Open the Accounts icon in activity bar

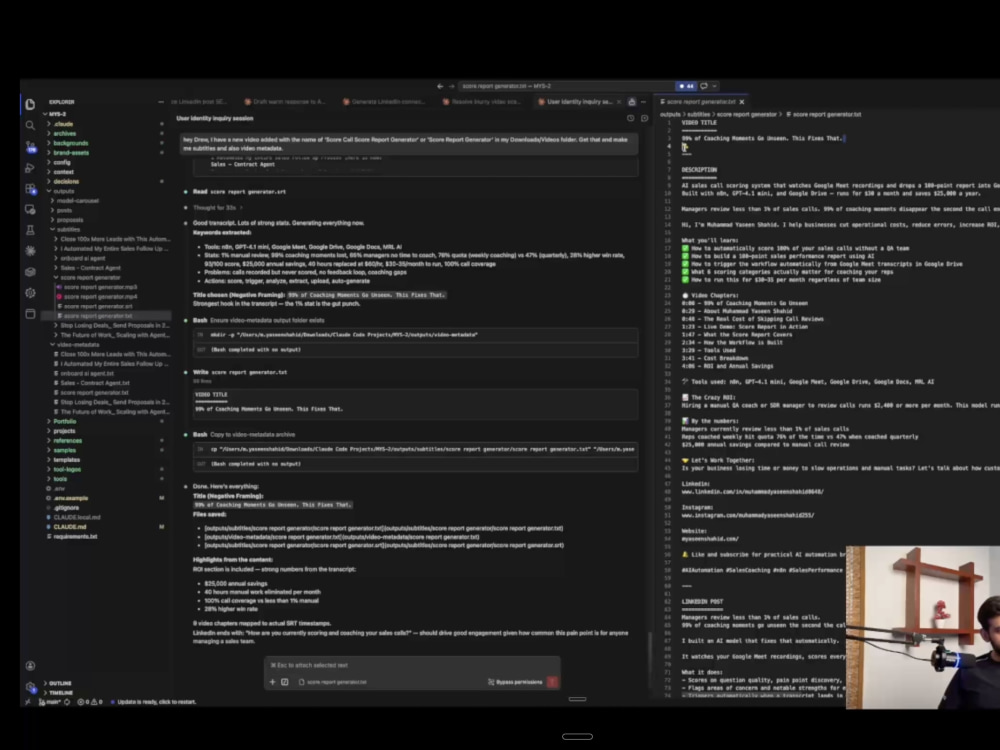tap(30, 666)
